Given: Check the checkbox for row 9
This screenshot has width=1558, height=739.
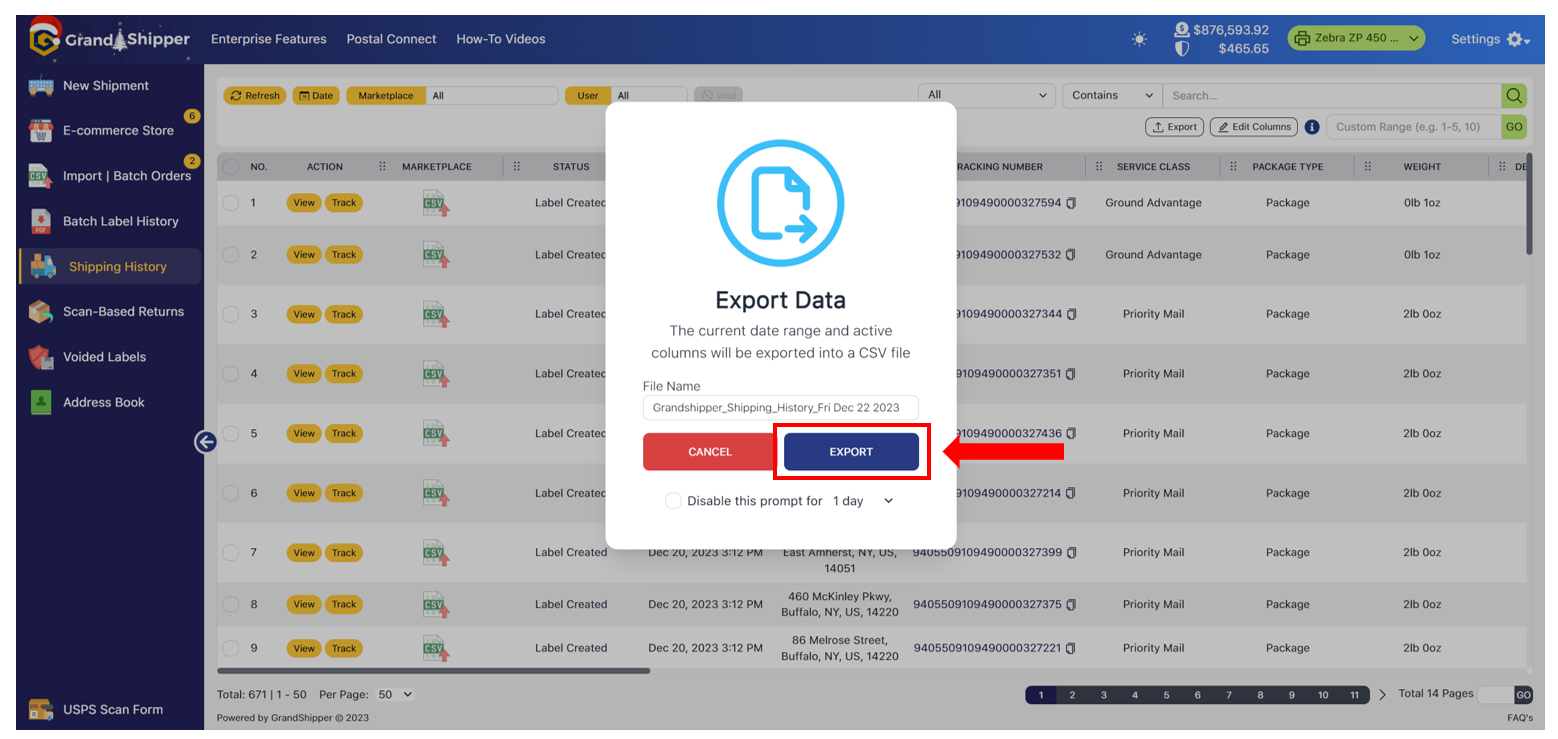Looking at the screenshot, I should tap(231, 648).
